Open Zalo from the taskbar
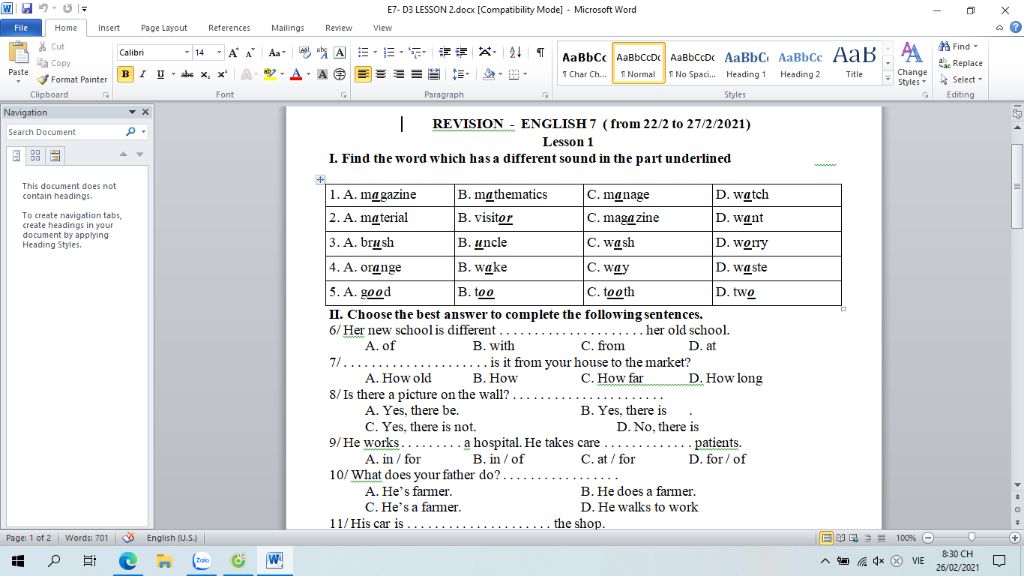This screenshot has width=1024, height=576. pyautogui.click(x=201, y=560)
